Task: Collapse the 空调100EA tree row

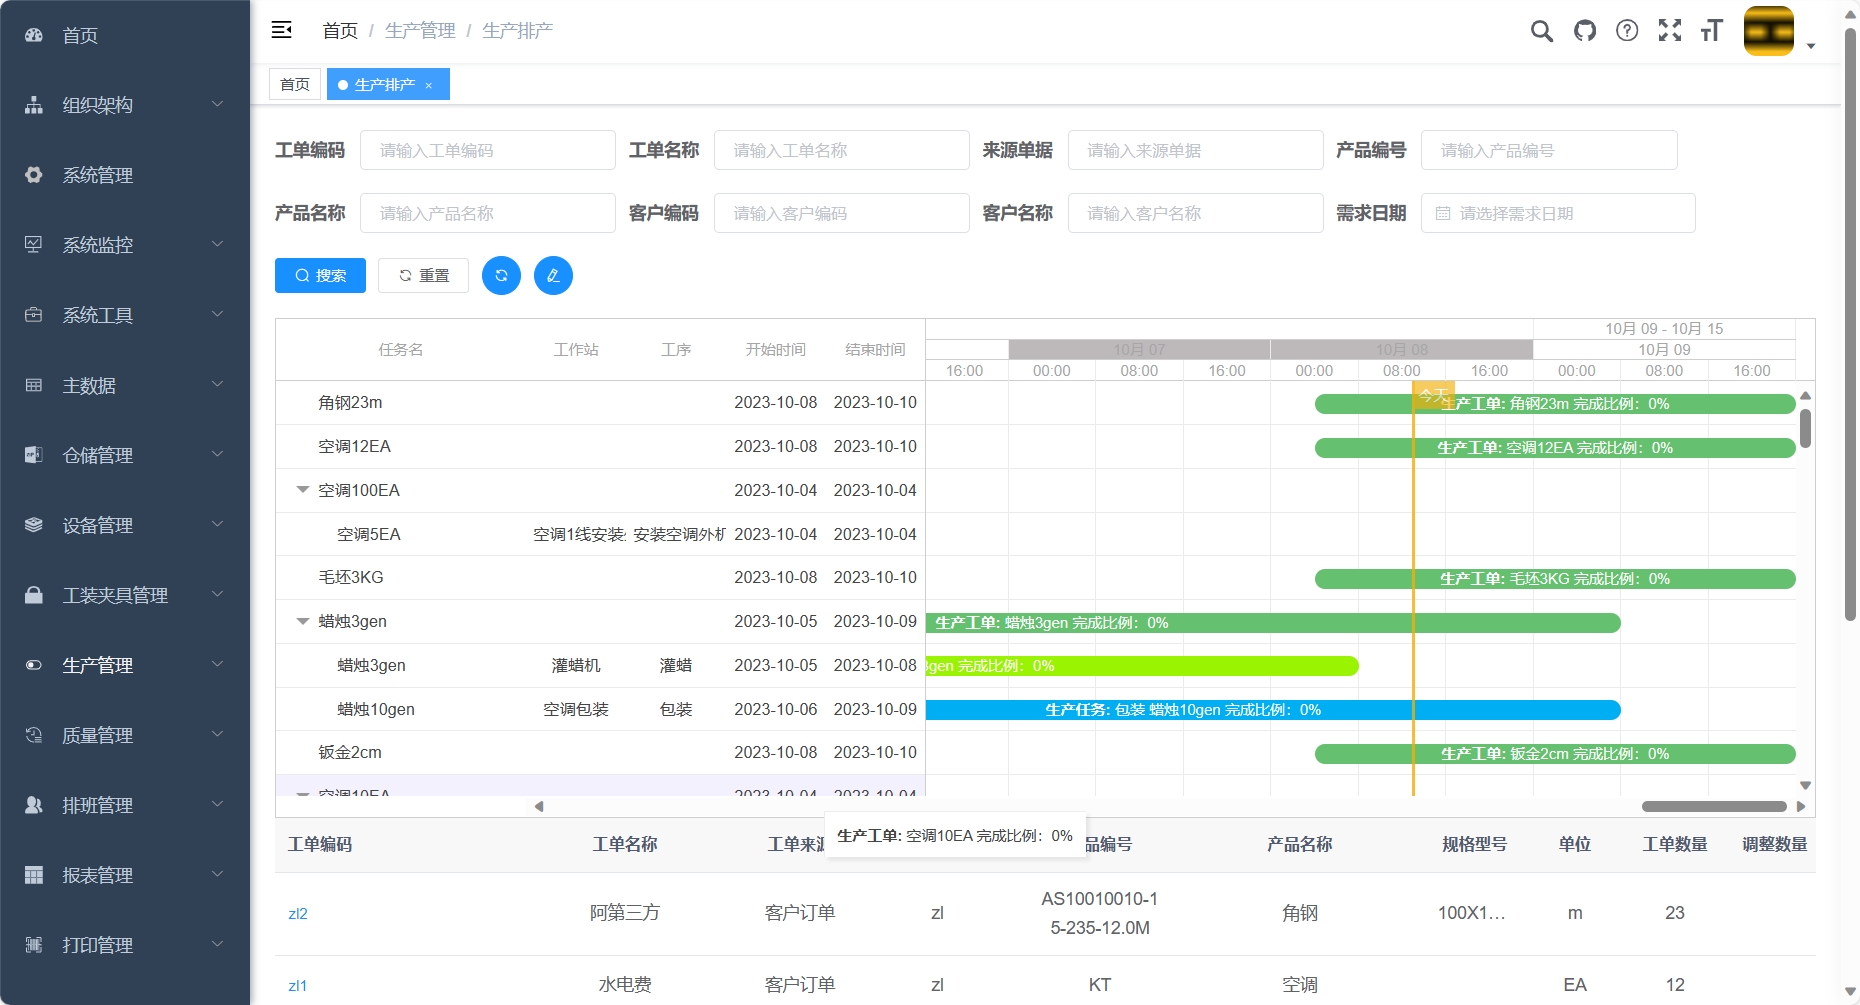Action: (x=302, y=490)
